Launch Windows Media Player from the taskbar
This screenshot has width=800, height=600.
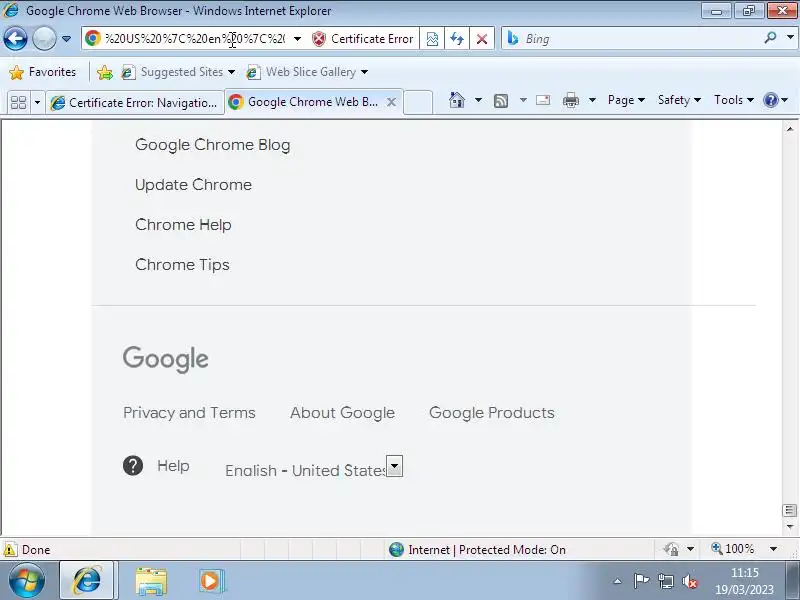(x=210, y=581)
